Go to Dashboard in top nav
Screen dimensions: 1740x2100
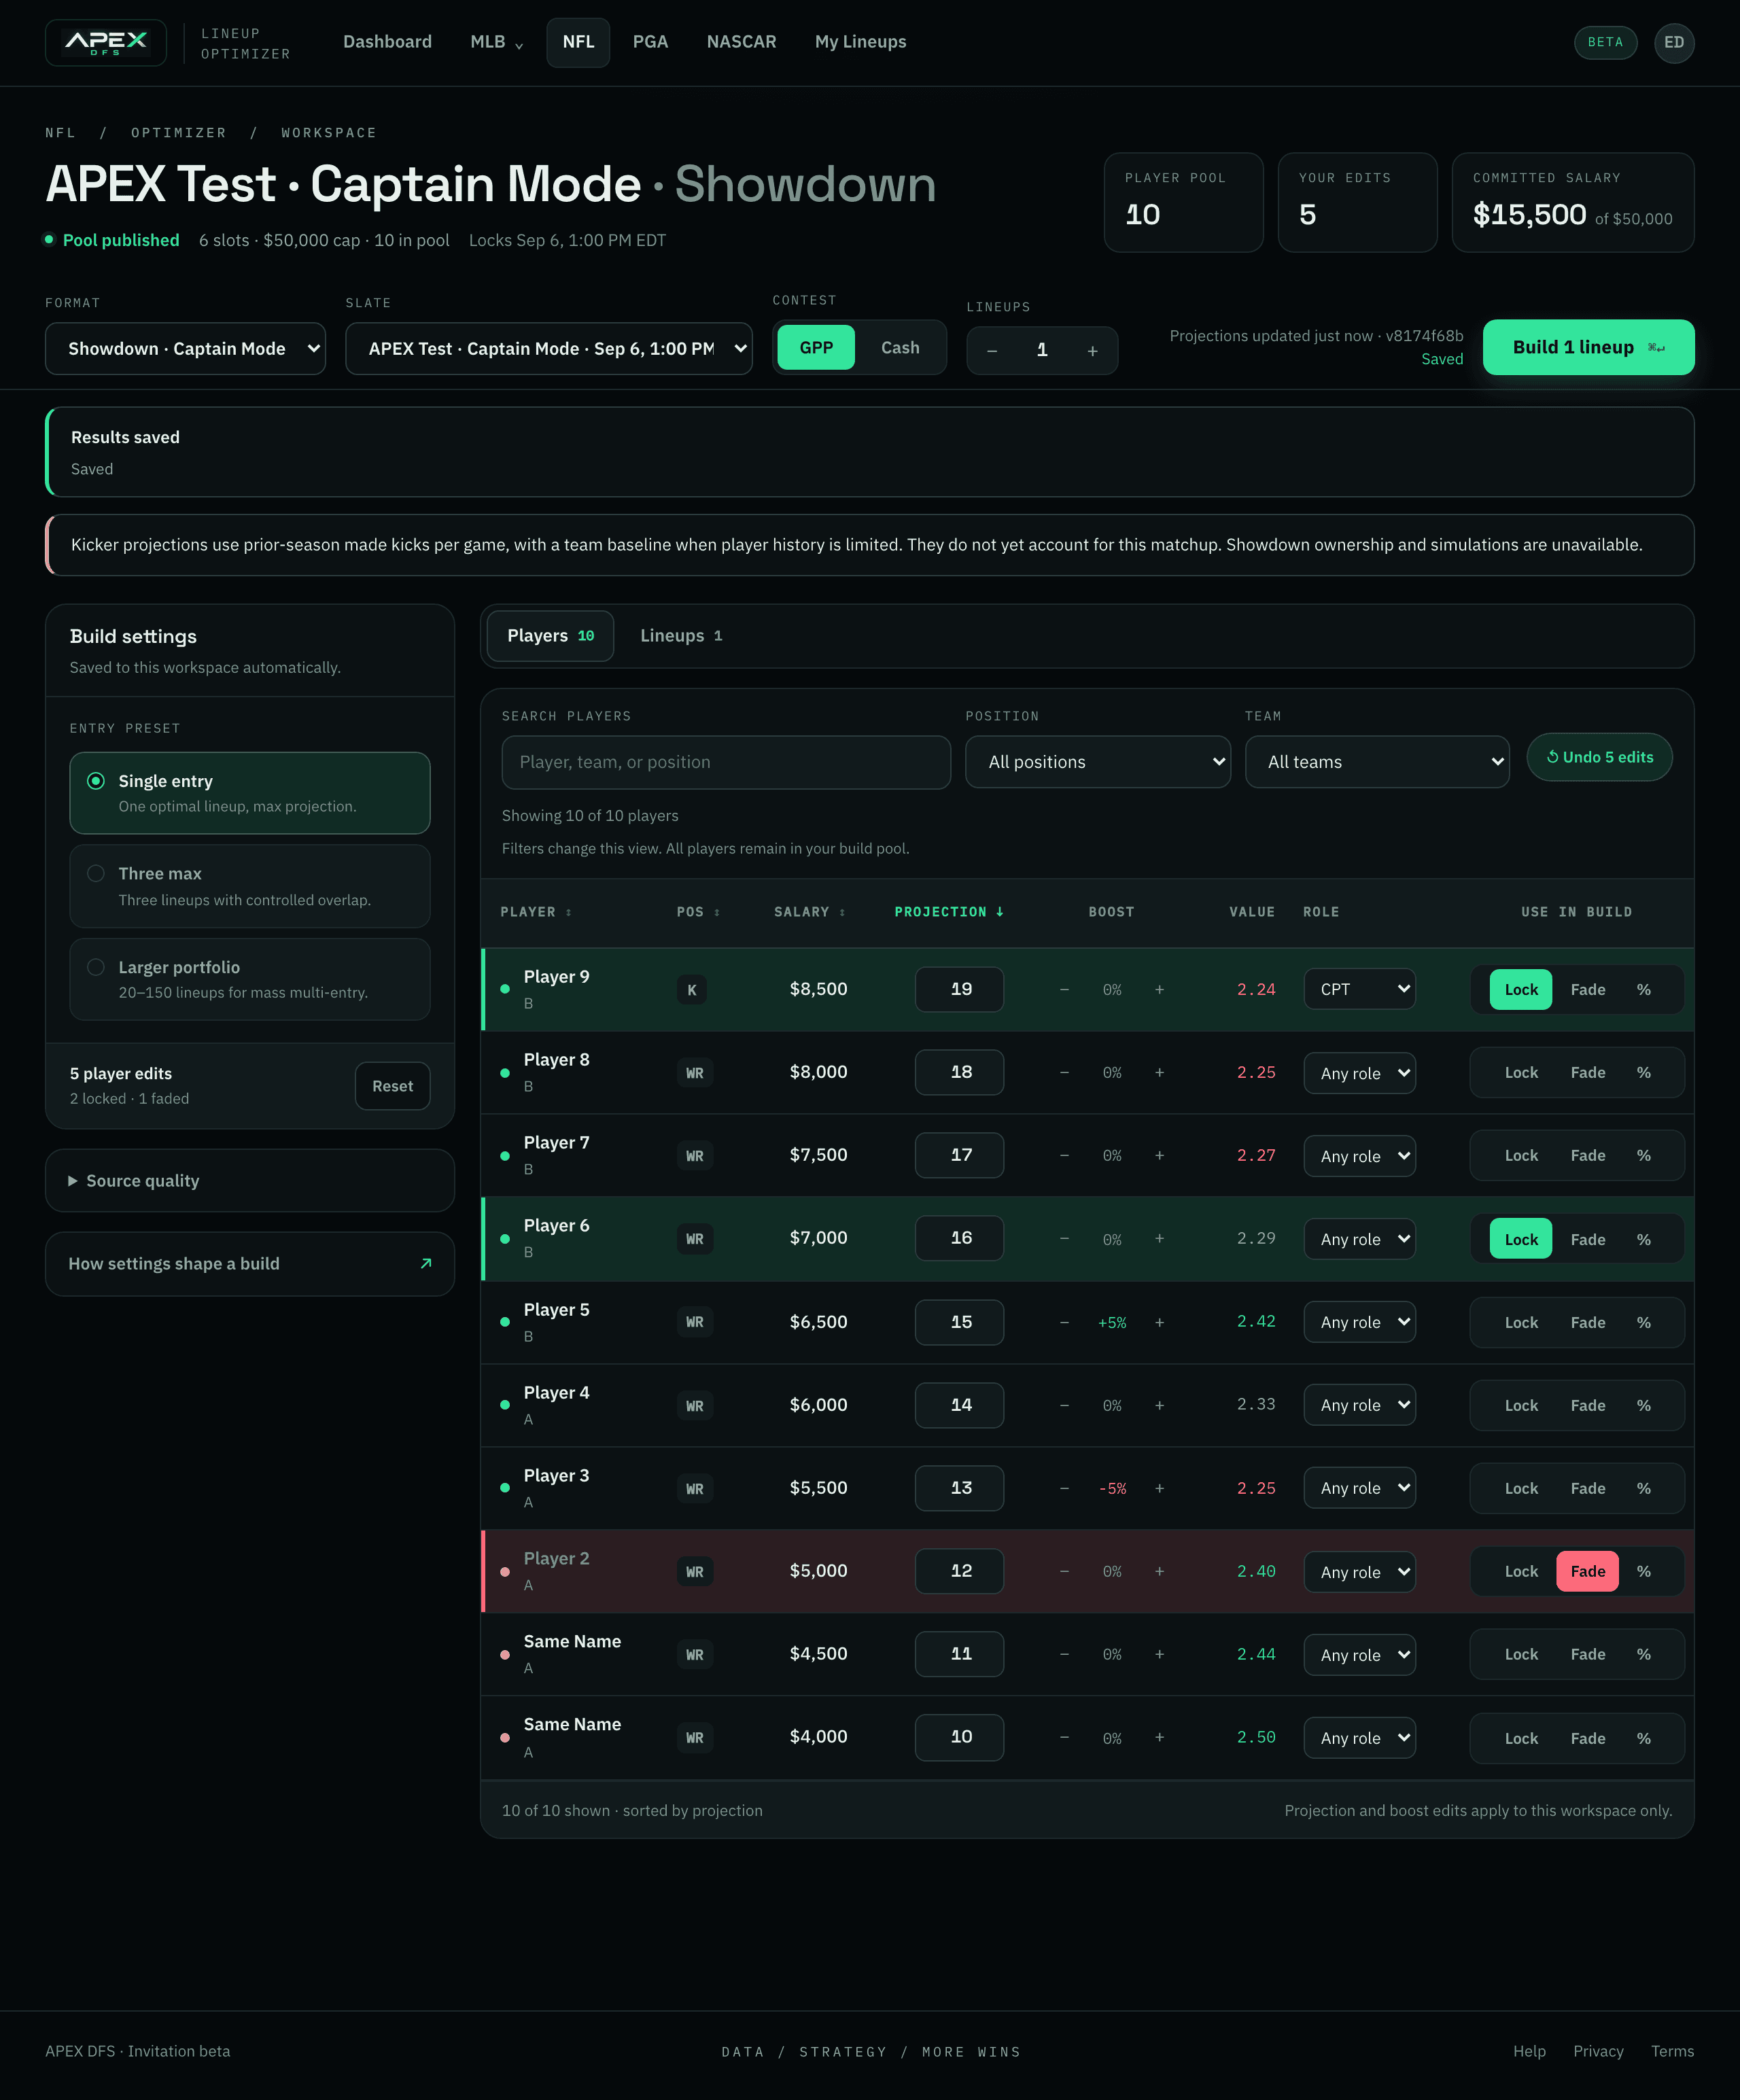click(x=387, y=42)
